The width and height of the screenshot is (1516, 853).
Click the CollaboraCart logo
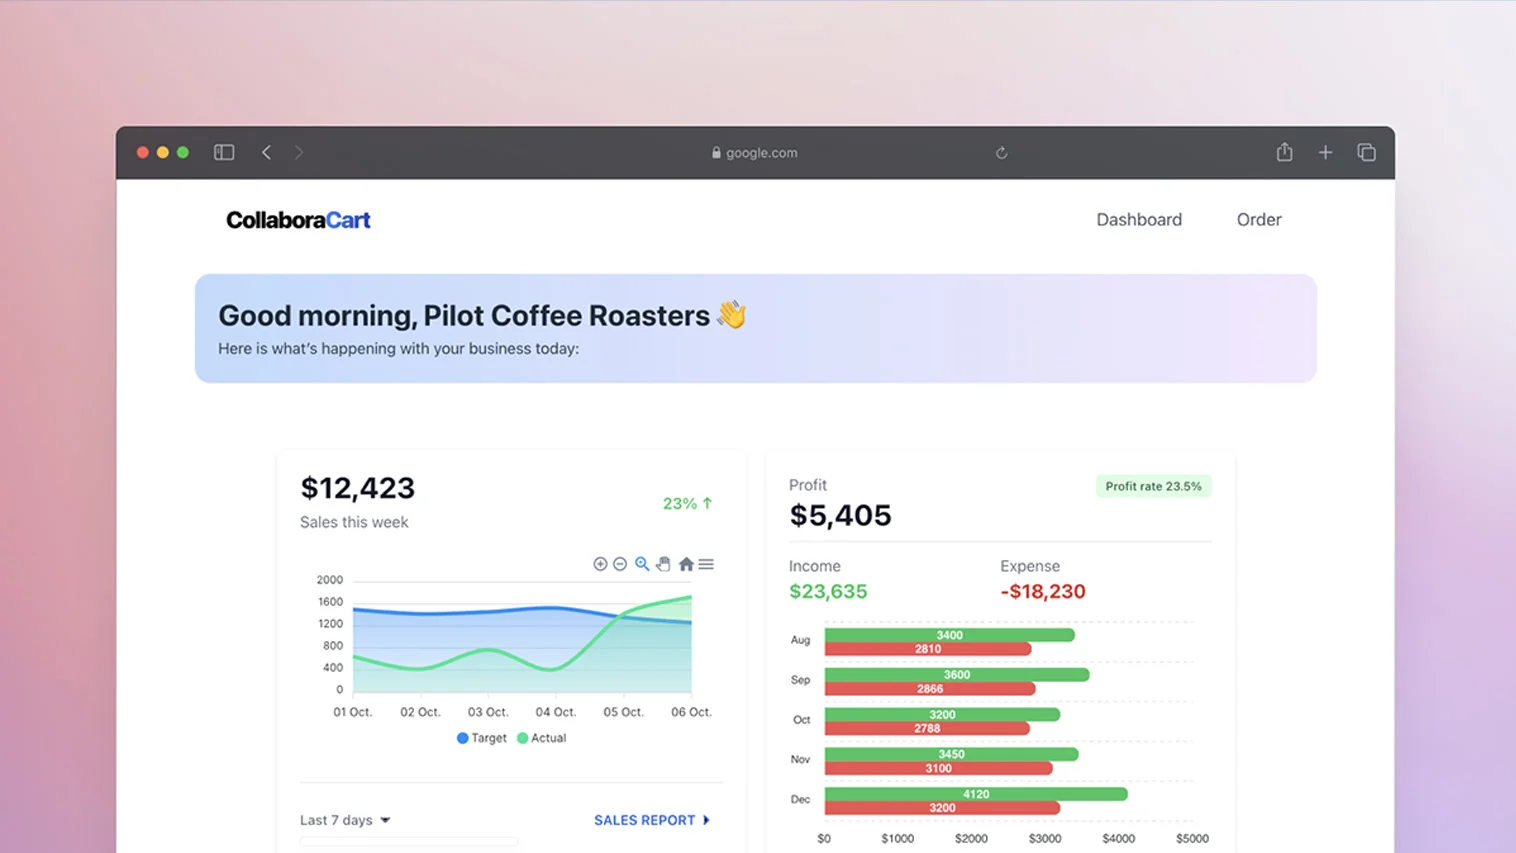(298, 220)
